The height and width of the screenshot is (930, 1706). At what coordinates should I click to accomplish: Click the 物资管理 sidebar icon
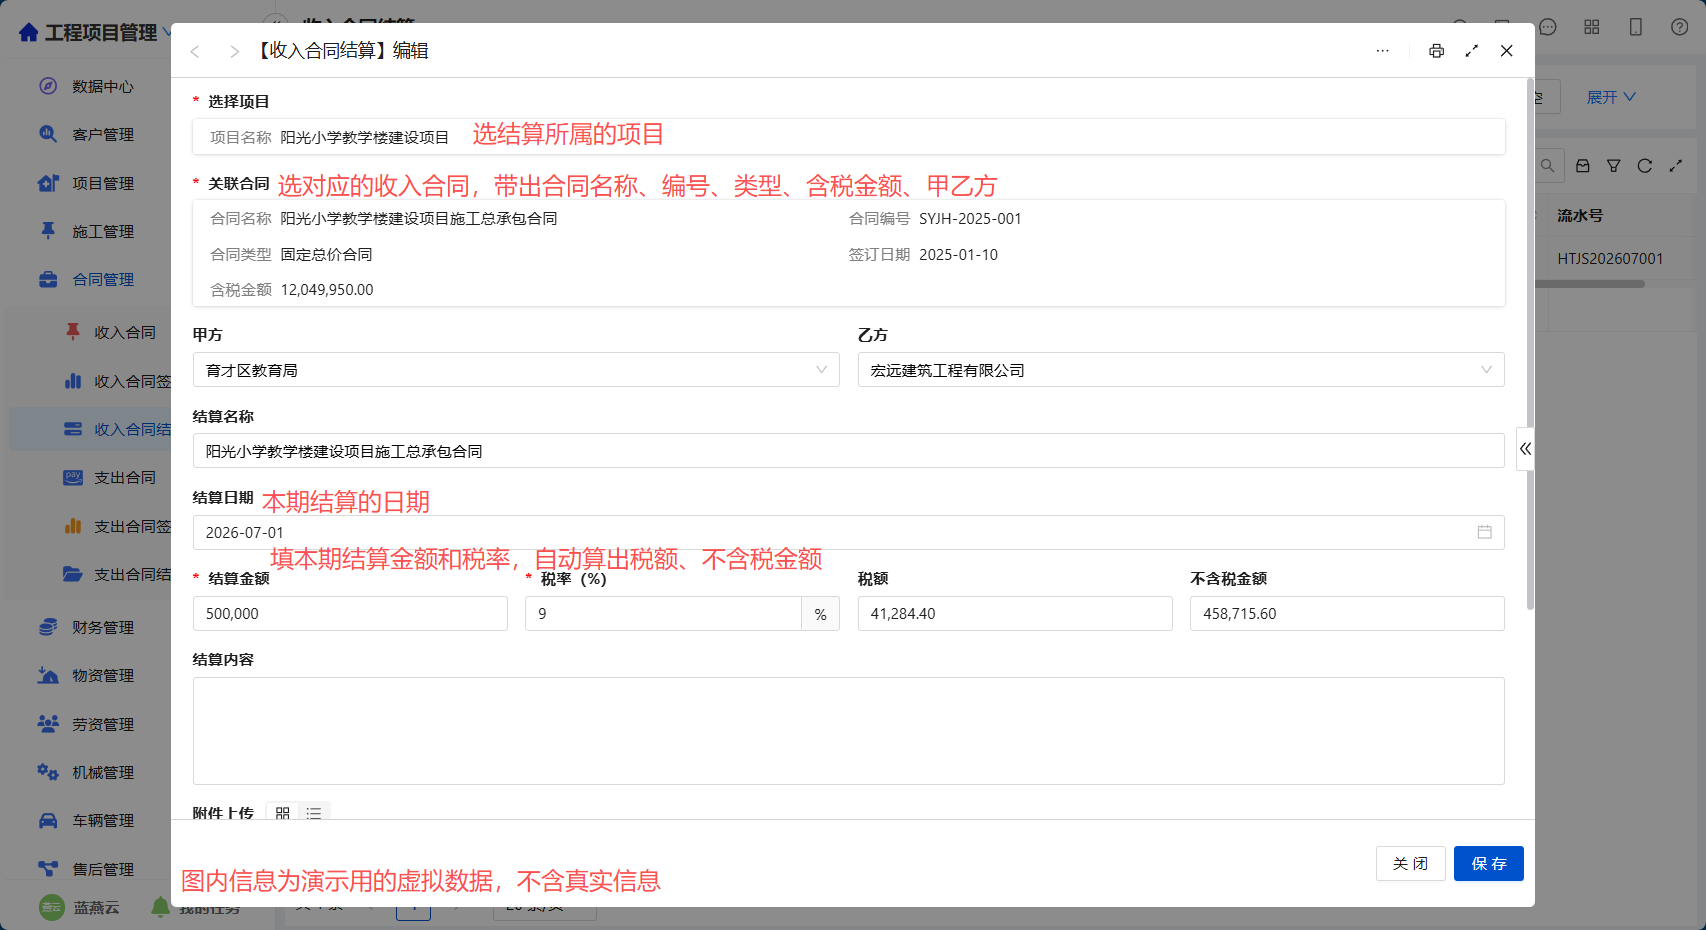point(48,675)
